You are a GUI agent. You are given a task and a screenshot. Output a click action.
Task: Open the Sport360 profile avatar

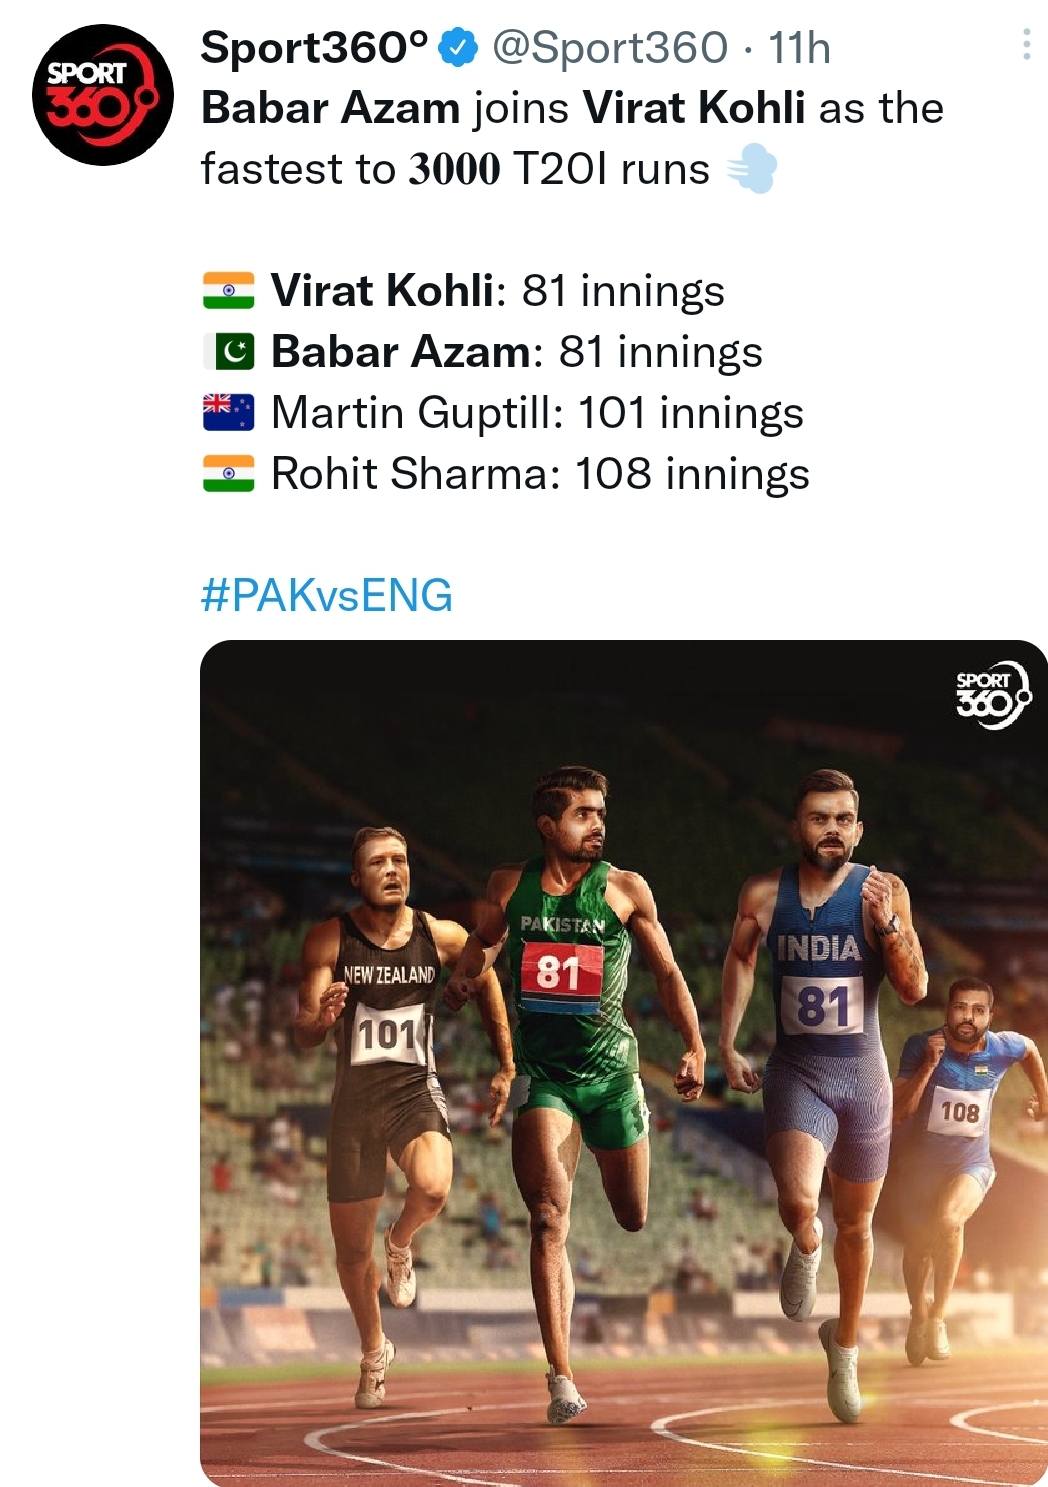pos(102,94)
